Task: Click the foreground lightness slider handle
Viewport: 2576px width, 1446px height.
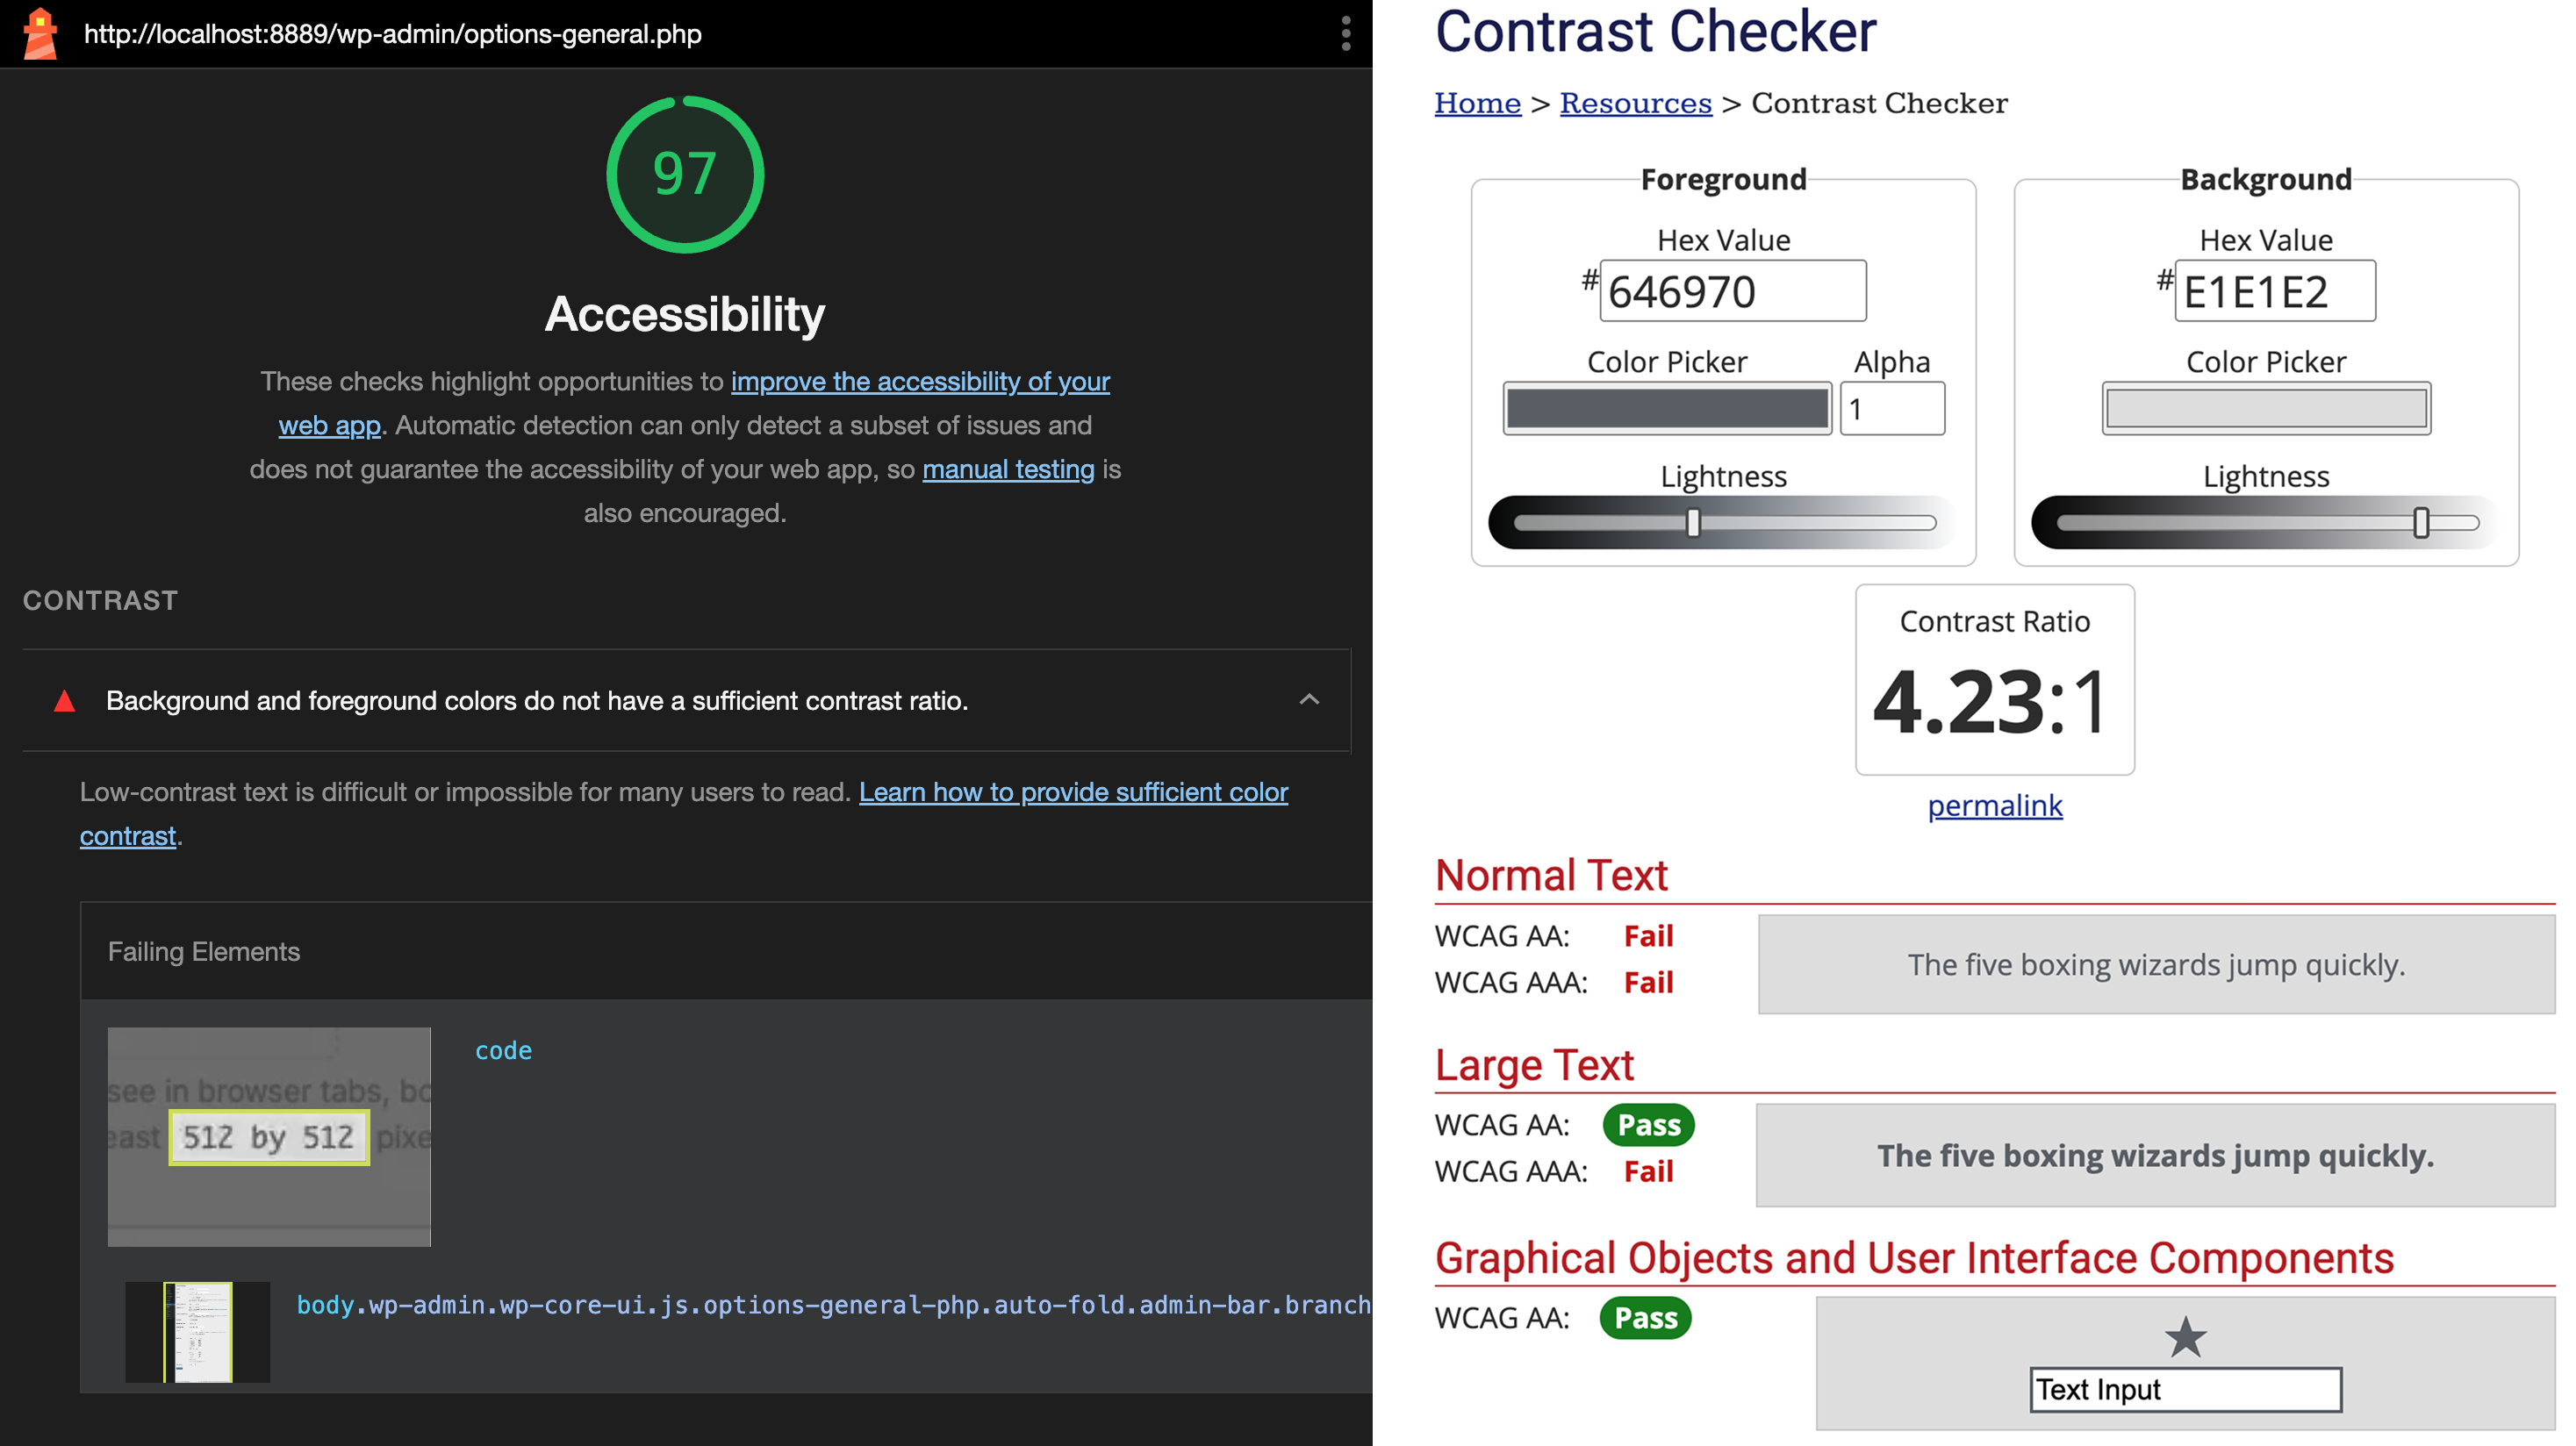Action: (x=1693, y=522)
